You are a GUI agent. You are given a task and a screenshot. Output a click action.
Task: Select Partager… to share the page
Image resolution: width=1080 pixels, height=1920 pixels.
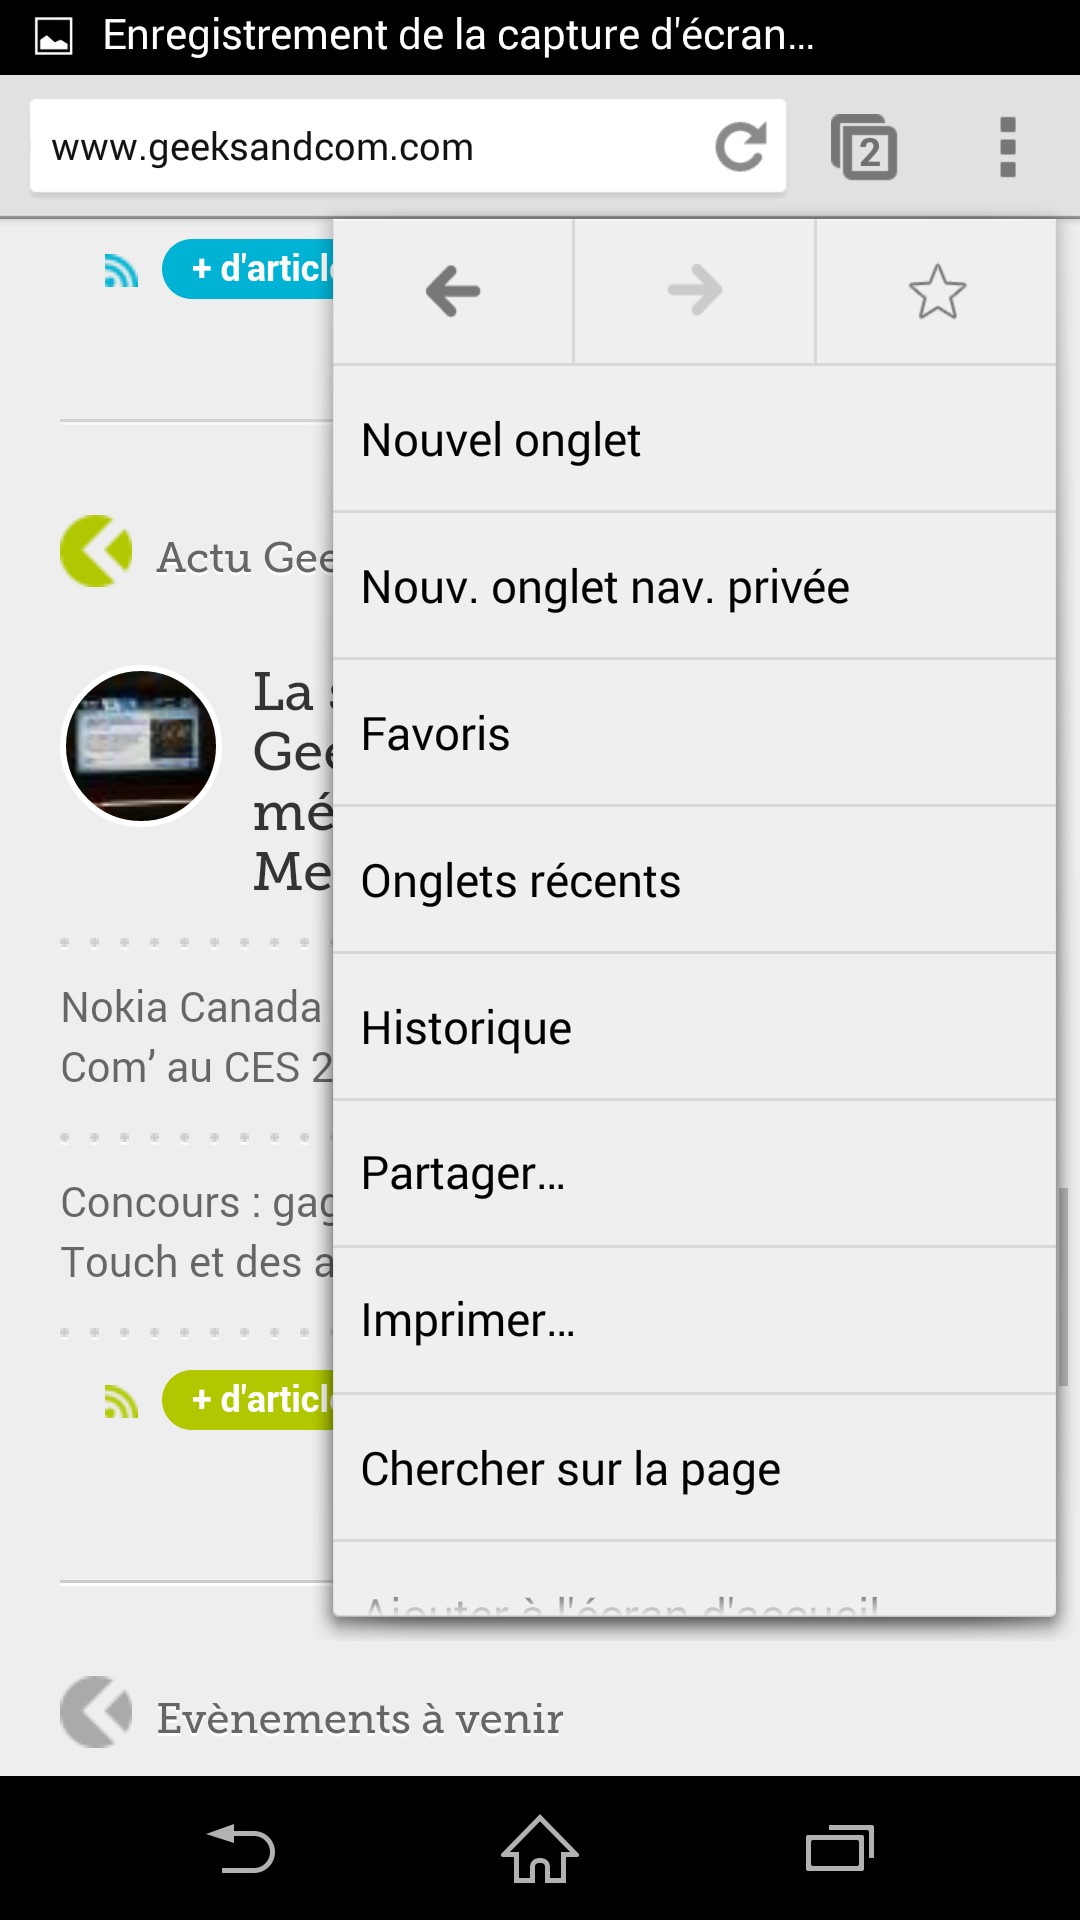[694, 1174]
